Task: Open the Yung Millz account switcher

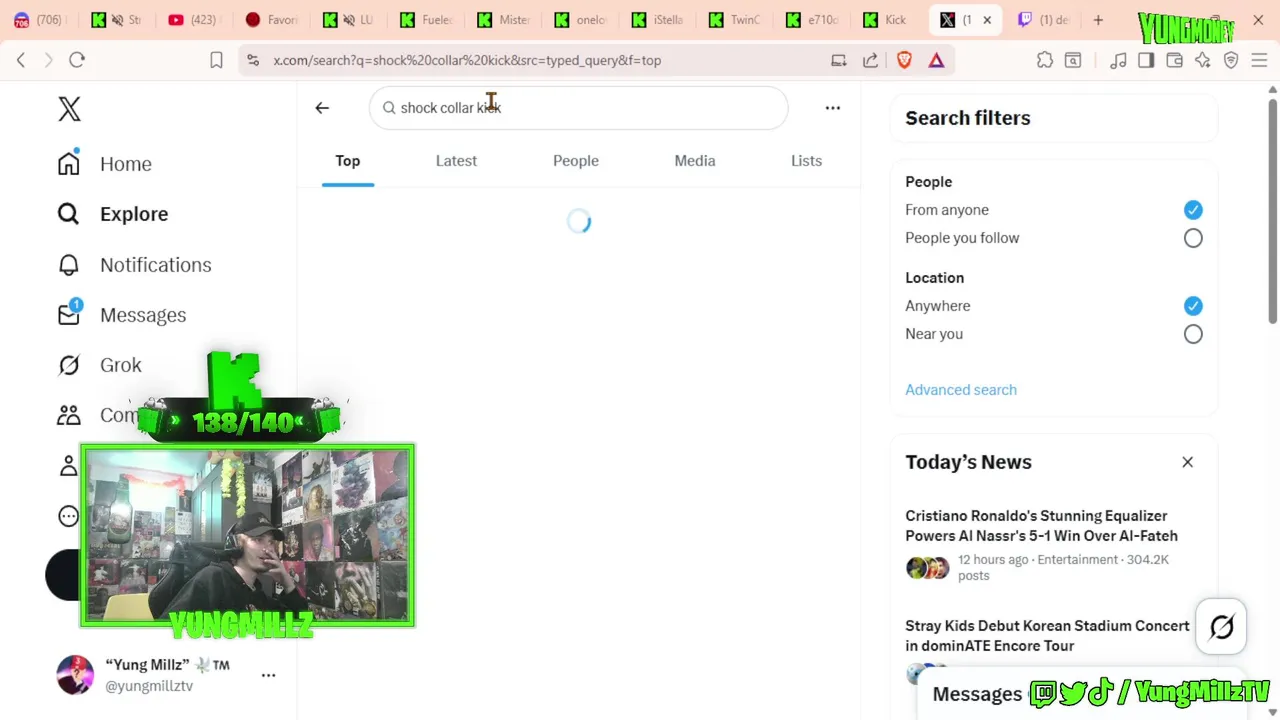Action: point(167,675)
